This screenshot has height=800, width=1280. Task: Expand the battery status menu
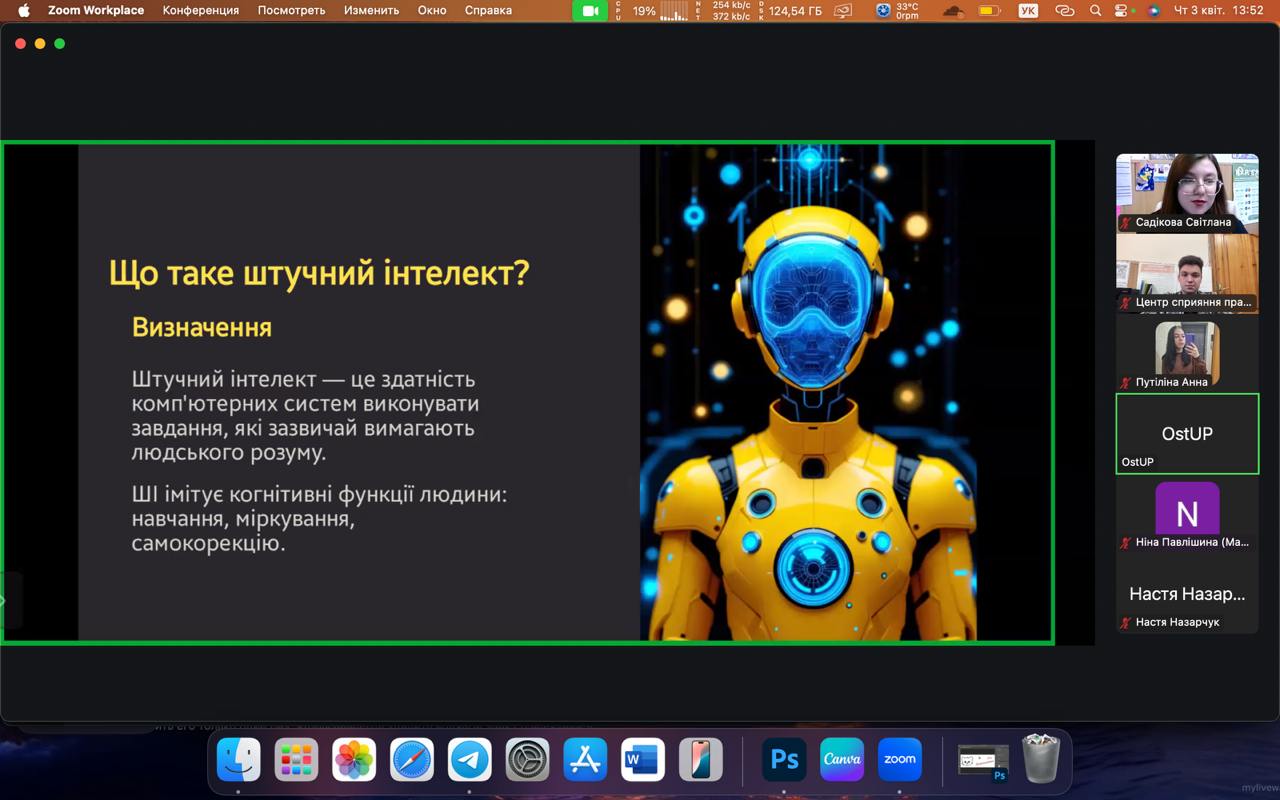[989, 11]
